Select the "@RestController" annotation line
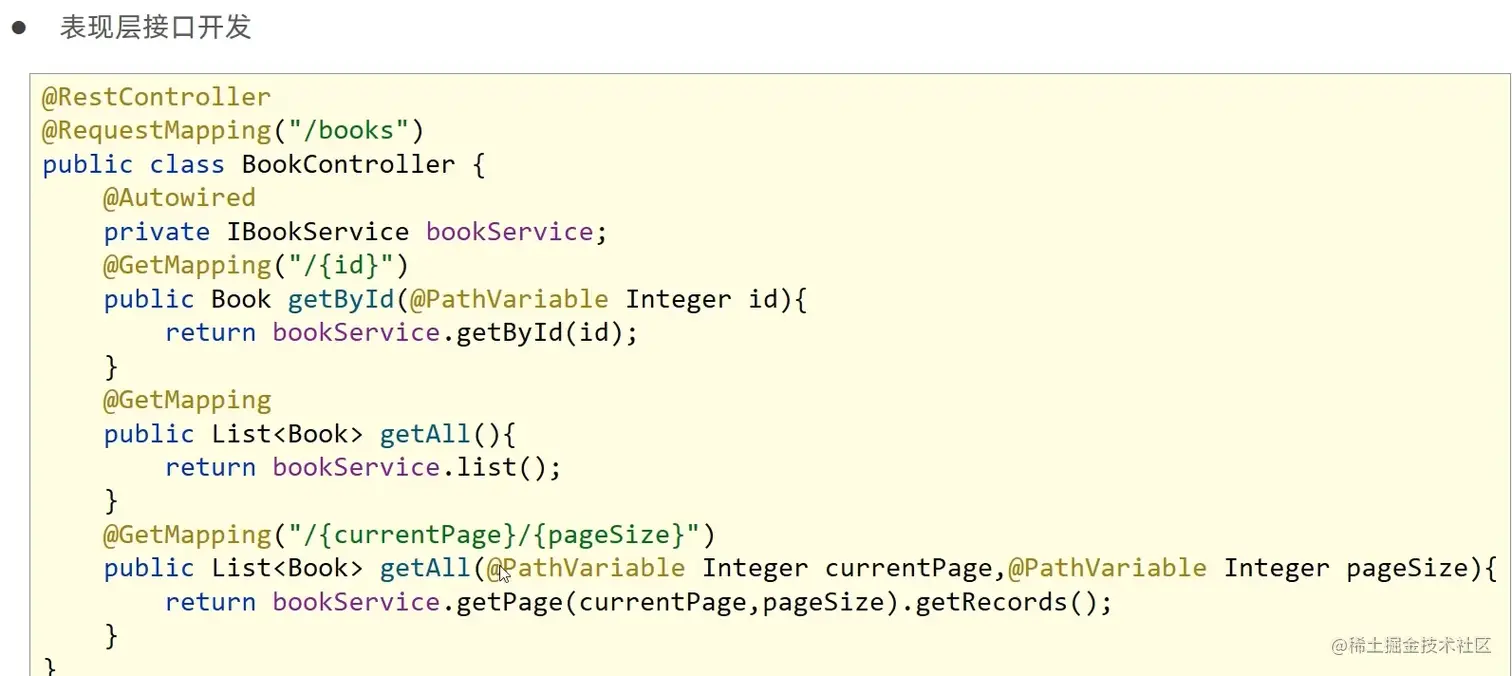Image resolution: width=1512 pixels, height=676 pixels. pos(156,97)
